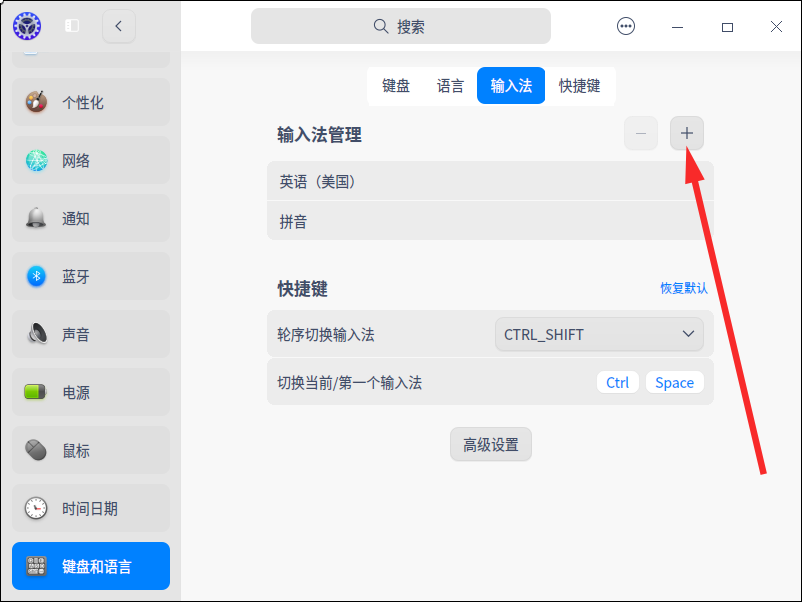Open 电源 power settings

click(x=91, y=392)
